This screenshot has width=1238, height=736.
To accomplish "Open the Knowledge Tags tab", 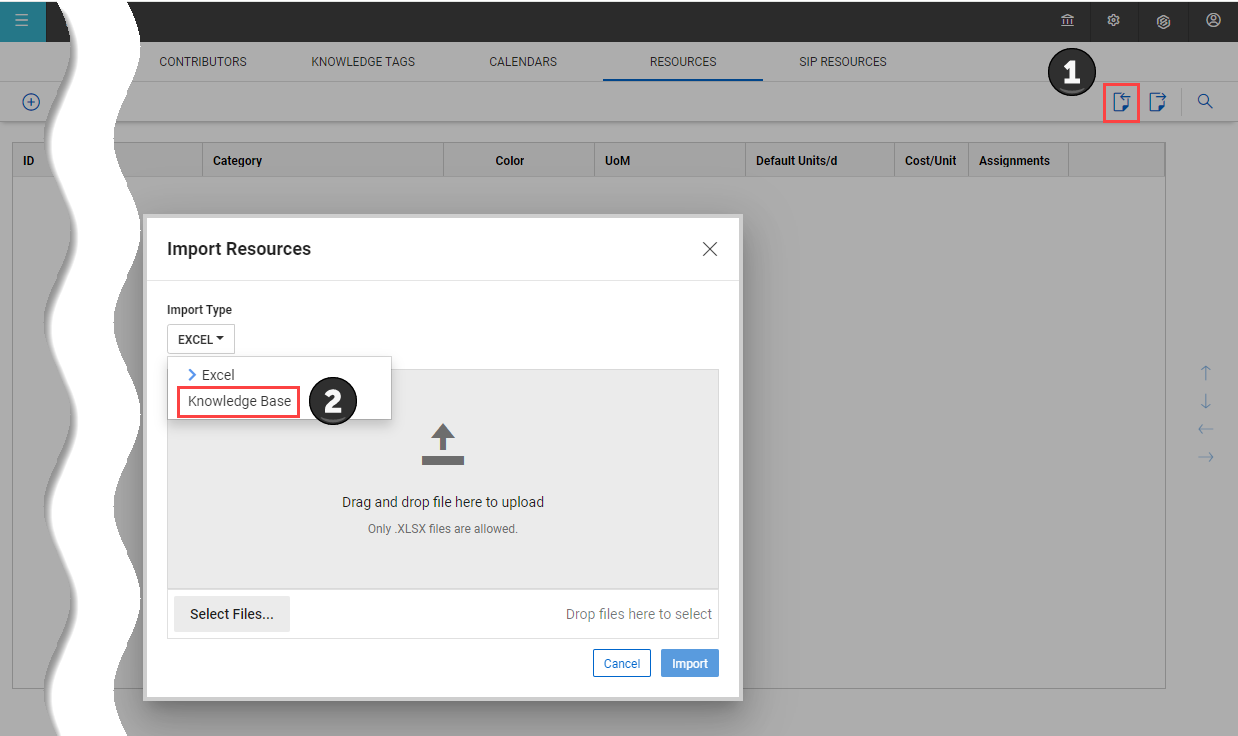I will point(363,62).
